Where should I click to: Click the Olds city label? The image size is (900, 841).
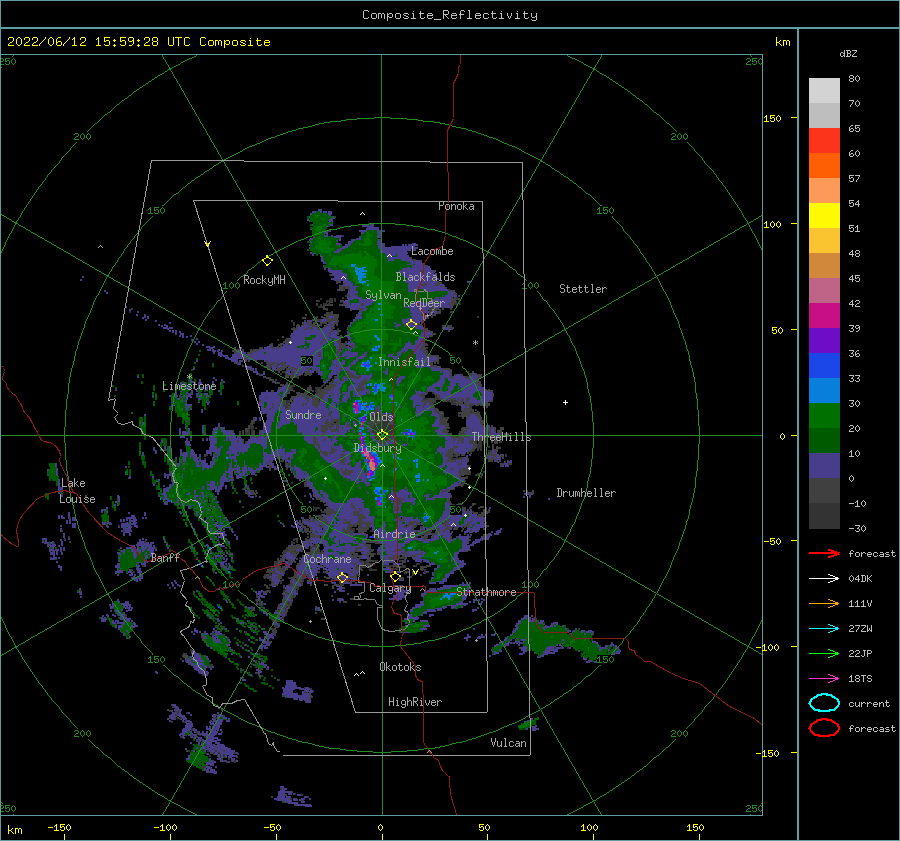[x=381, y=417]
